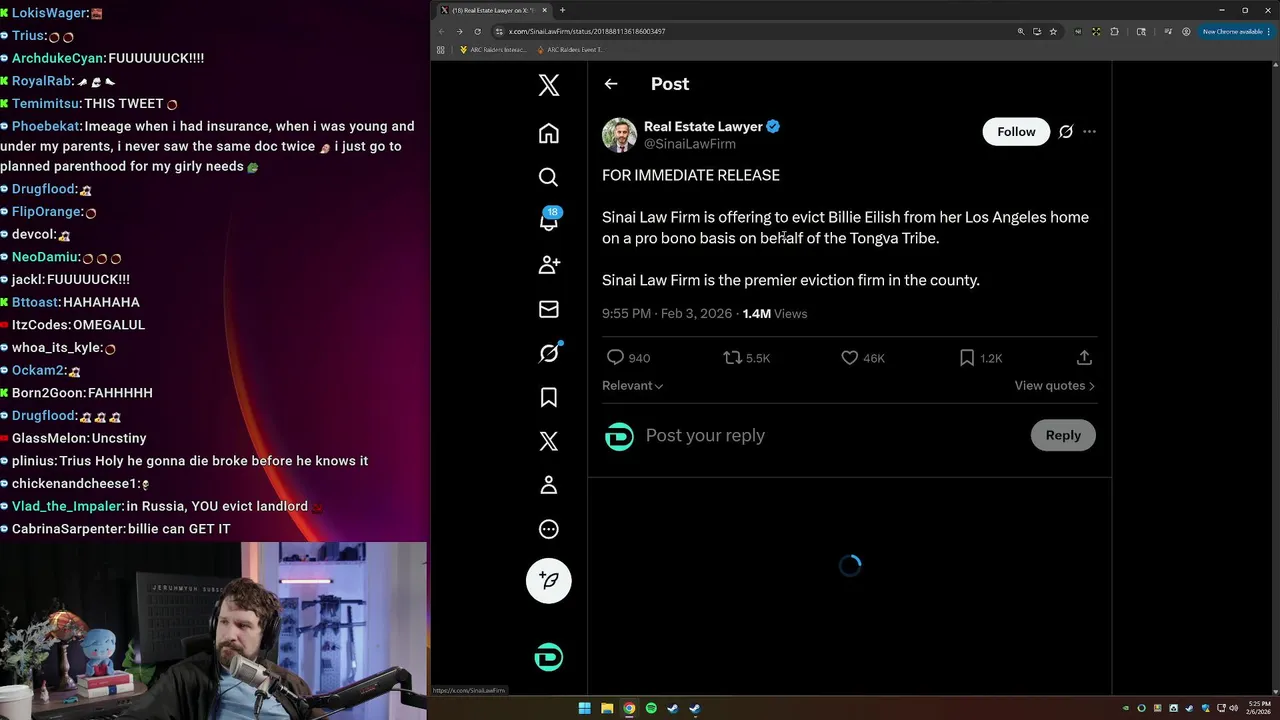Viewport: 1280px width, 720px height.
Task: Open Chrome extensions puzzle icon
Action: (x=1114, y=31)
